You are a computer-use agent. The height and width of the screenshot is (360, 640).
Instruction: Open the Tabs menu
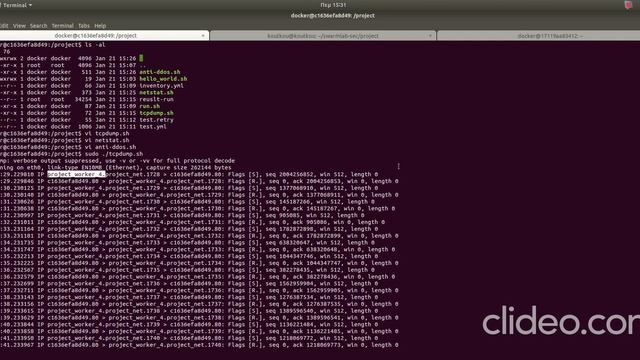tap(84, 26)
